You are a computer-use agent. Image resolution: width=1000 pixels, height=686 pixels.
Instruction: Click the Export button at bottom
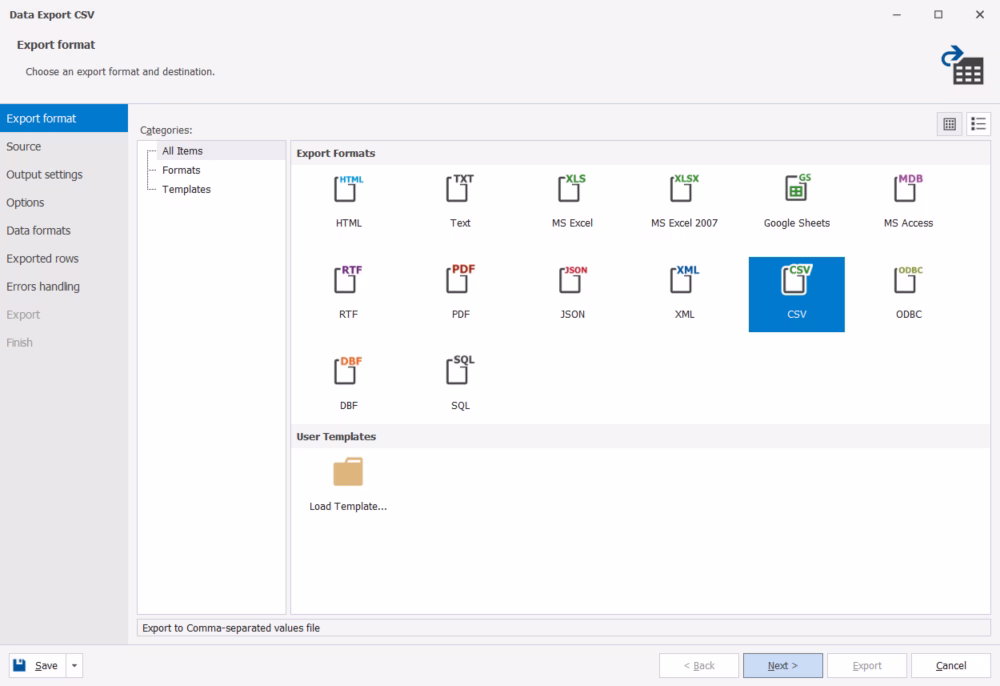click(867, 666)
